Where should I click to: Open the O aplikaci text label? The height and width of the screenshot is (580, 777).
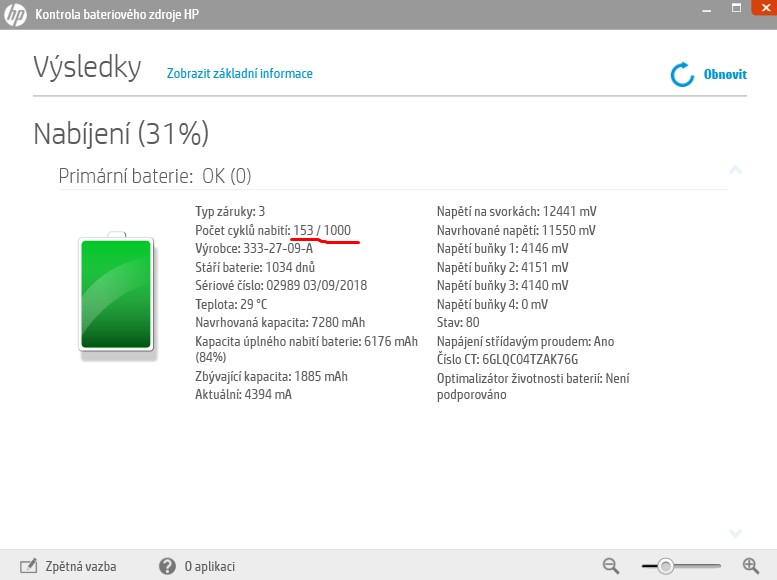pos(209,566)
